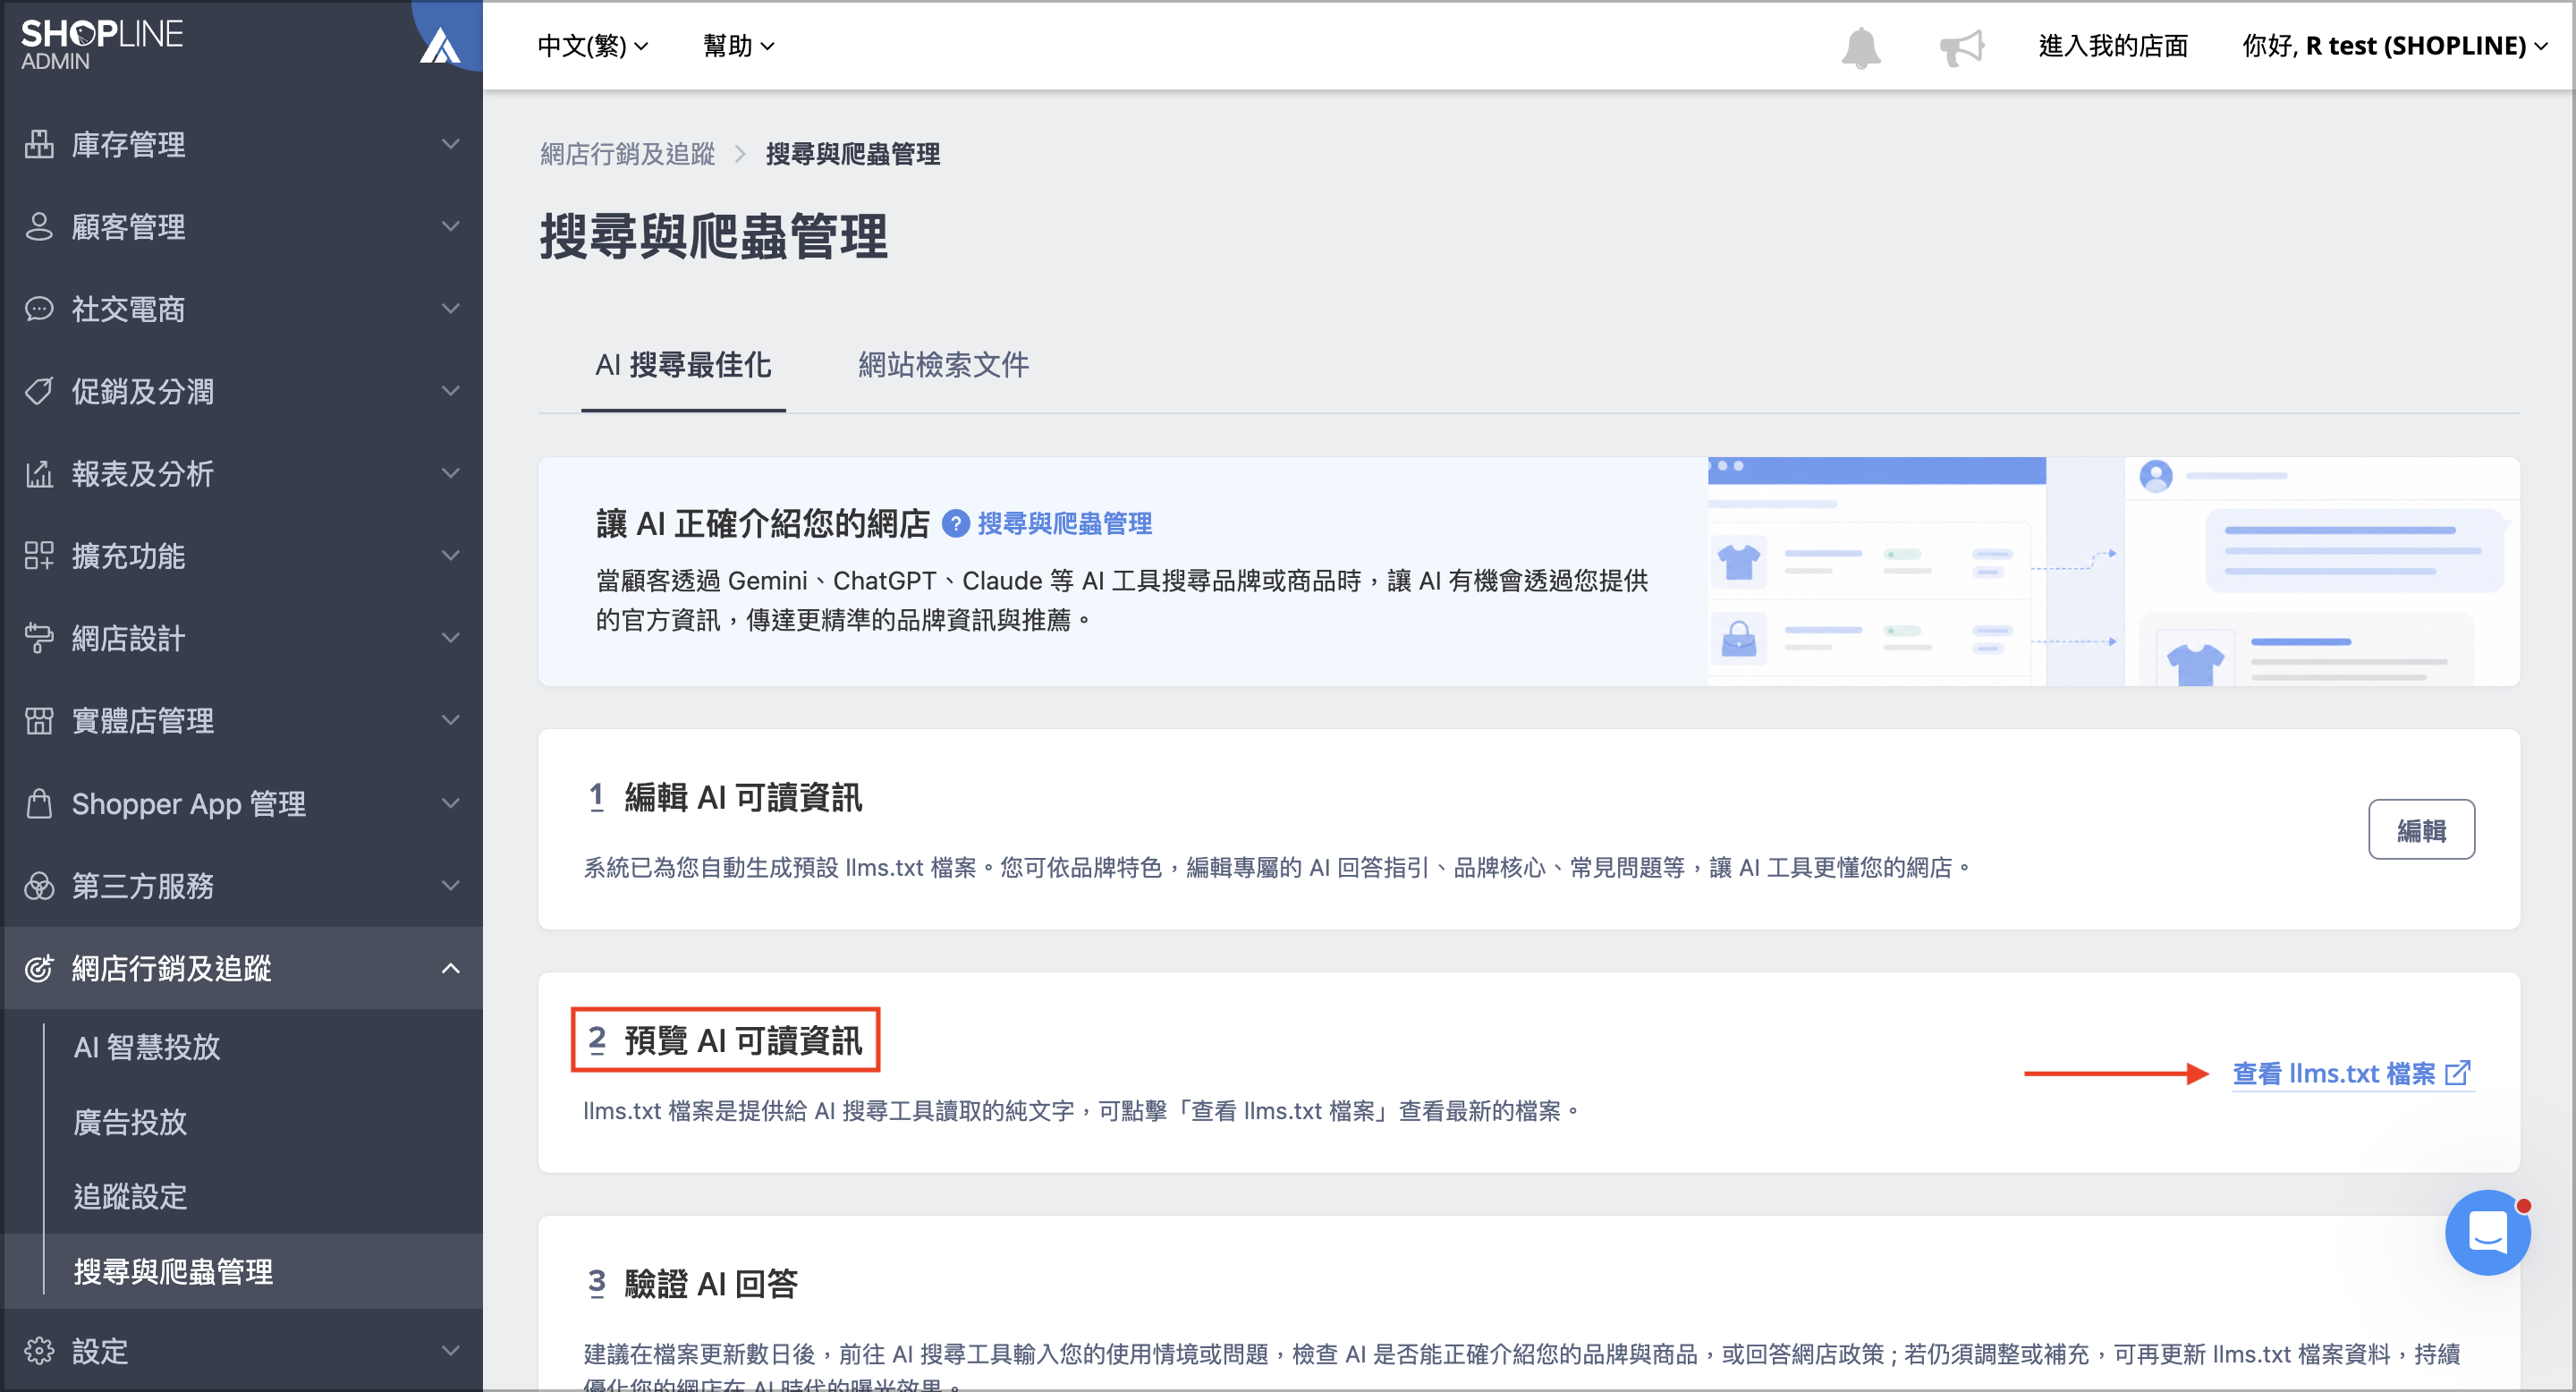Image resolution: width=2576 pixels, height=1392 pixels.
Task: Open the 幫助 help dropdown
Action: [x=738, y=46]
